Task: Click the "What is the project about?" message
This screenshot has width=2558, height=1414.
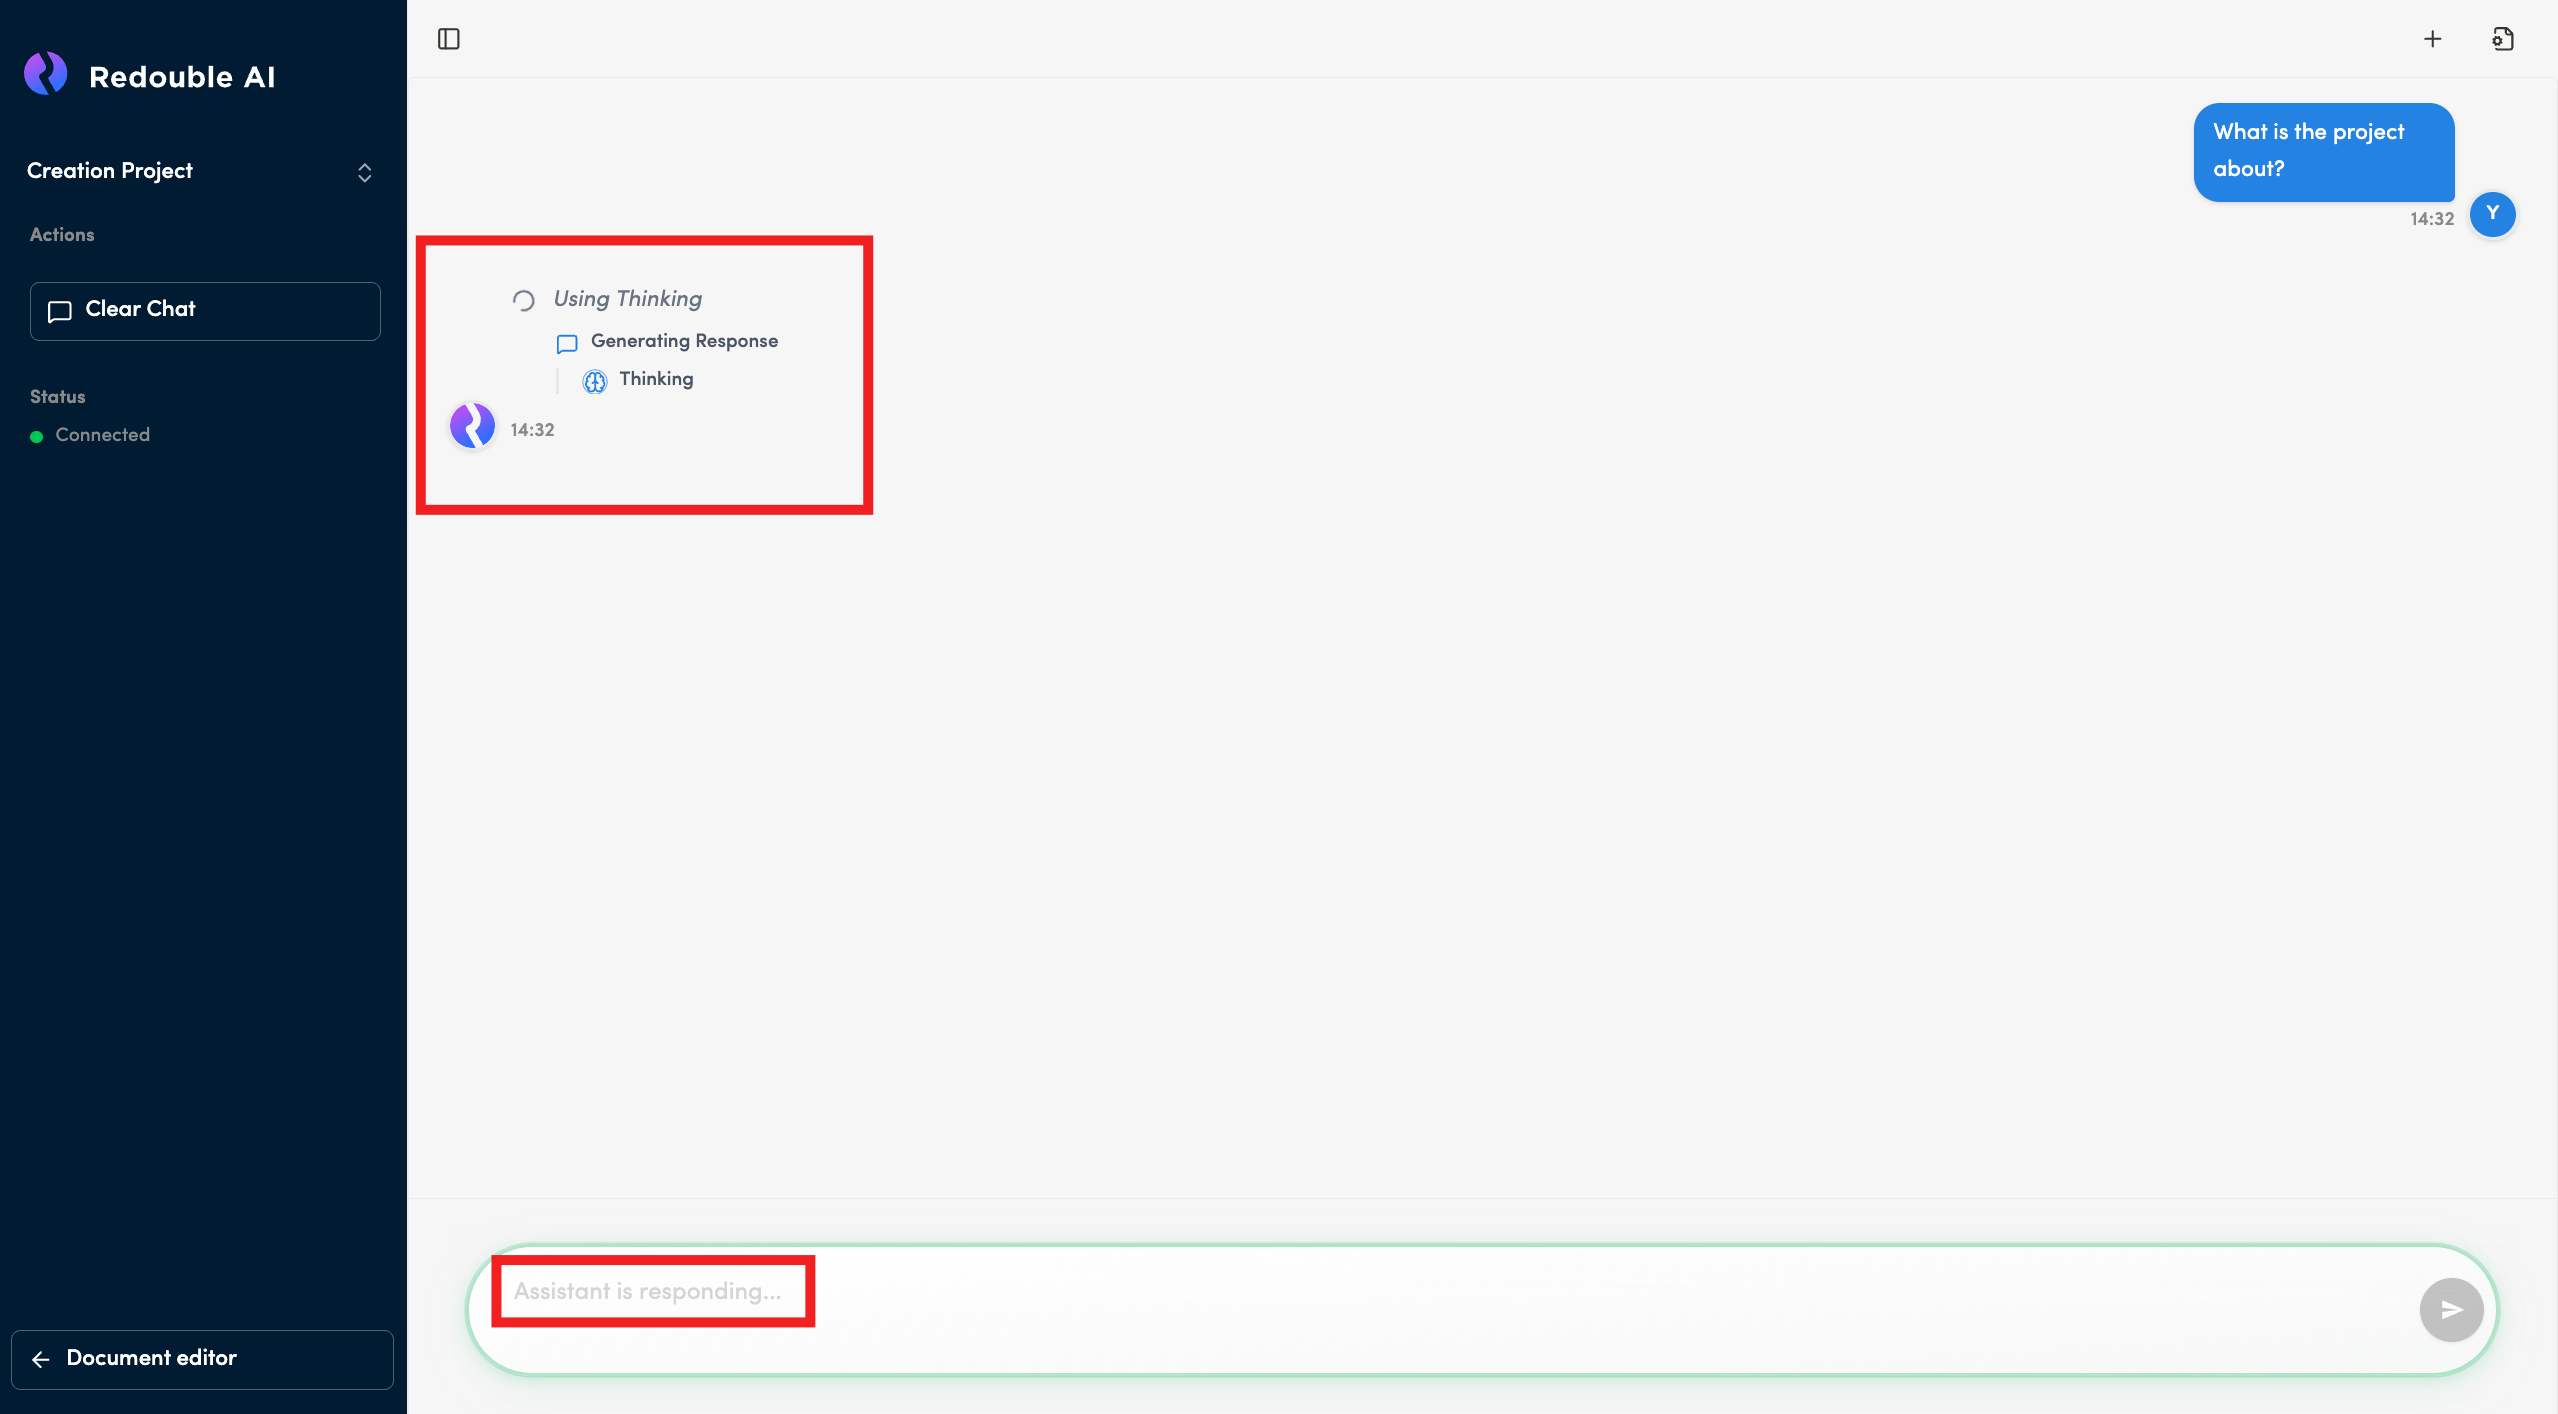Action: coord(2322,151)
